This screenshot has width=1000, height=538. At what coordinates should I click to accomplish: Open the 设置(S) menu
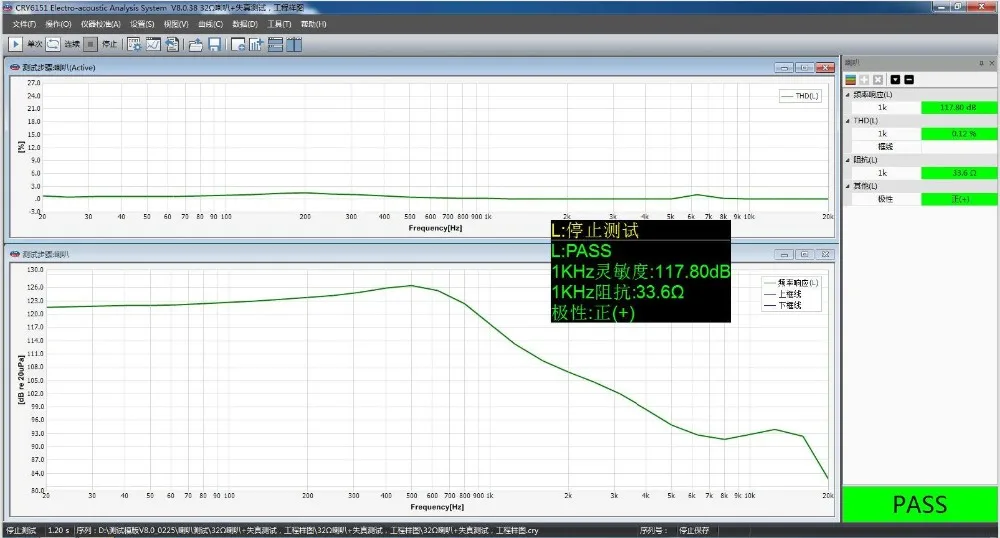(x=142, y=24)
